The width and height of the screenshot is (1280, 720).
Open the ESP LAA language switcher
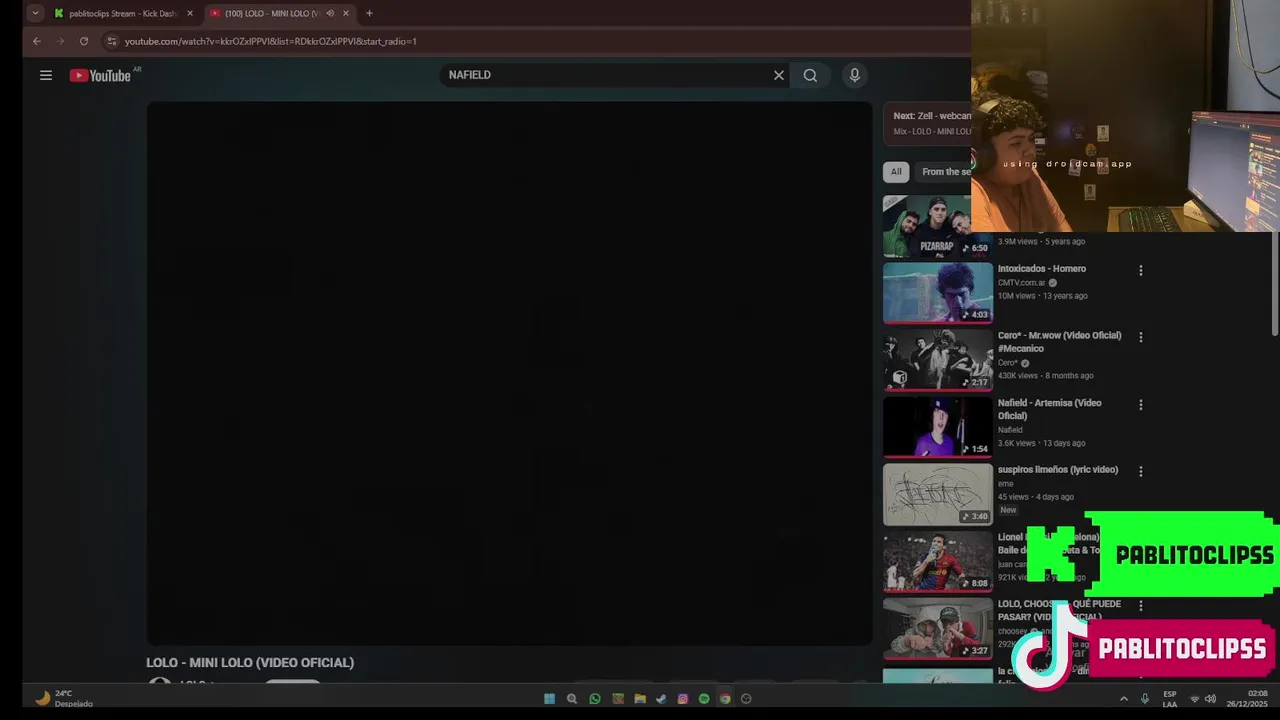point(1170,699)
